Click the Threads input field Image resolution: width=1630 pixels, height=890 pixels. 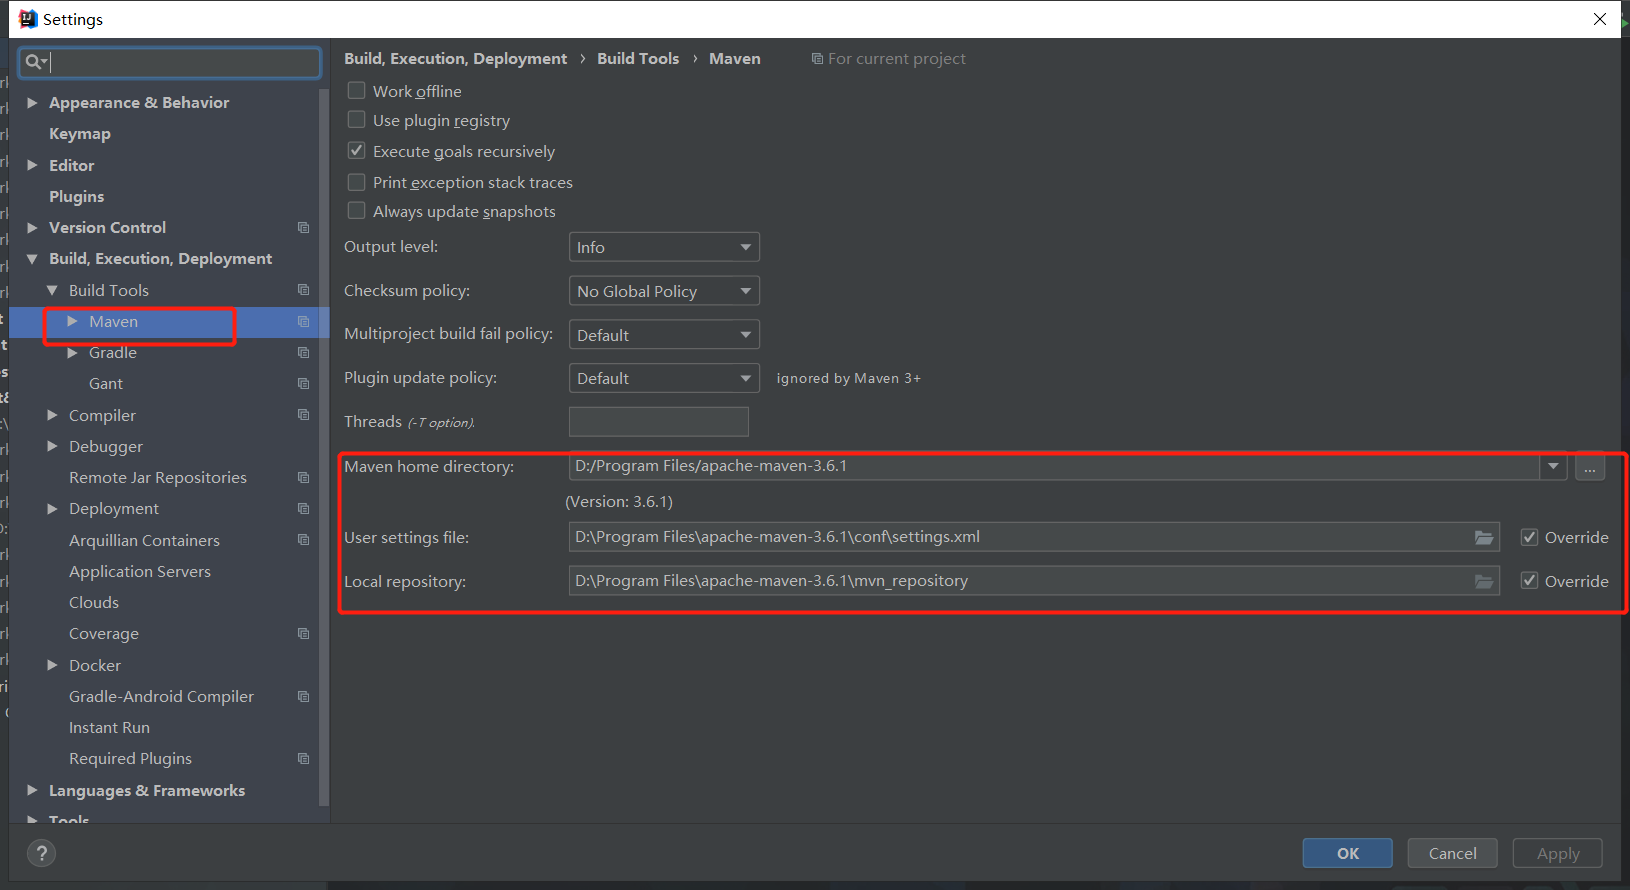[659, 422]
